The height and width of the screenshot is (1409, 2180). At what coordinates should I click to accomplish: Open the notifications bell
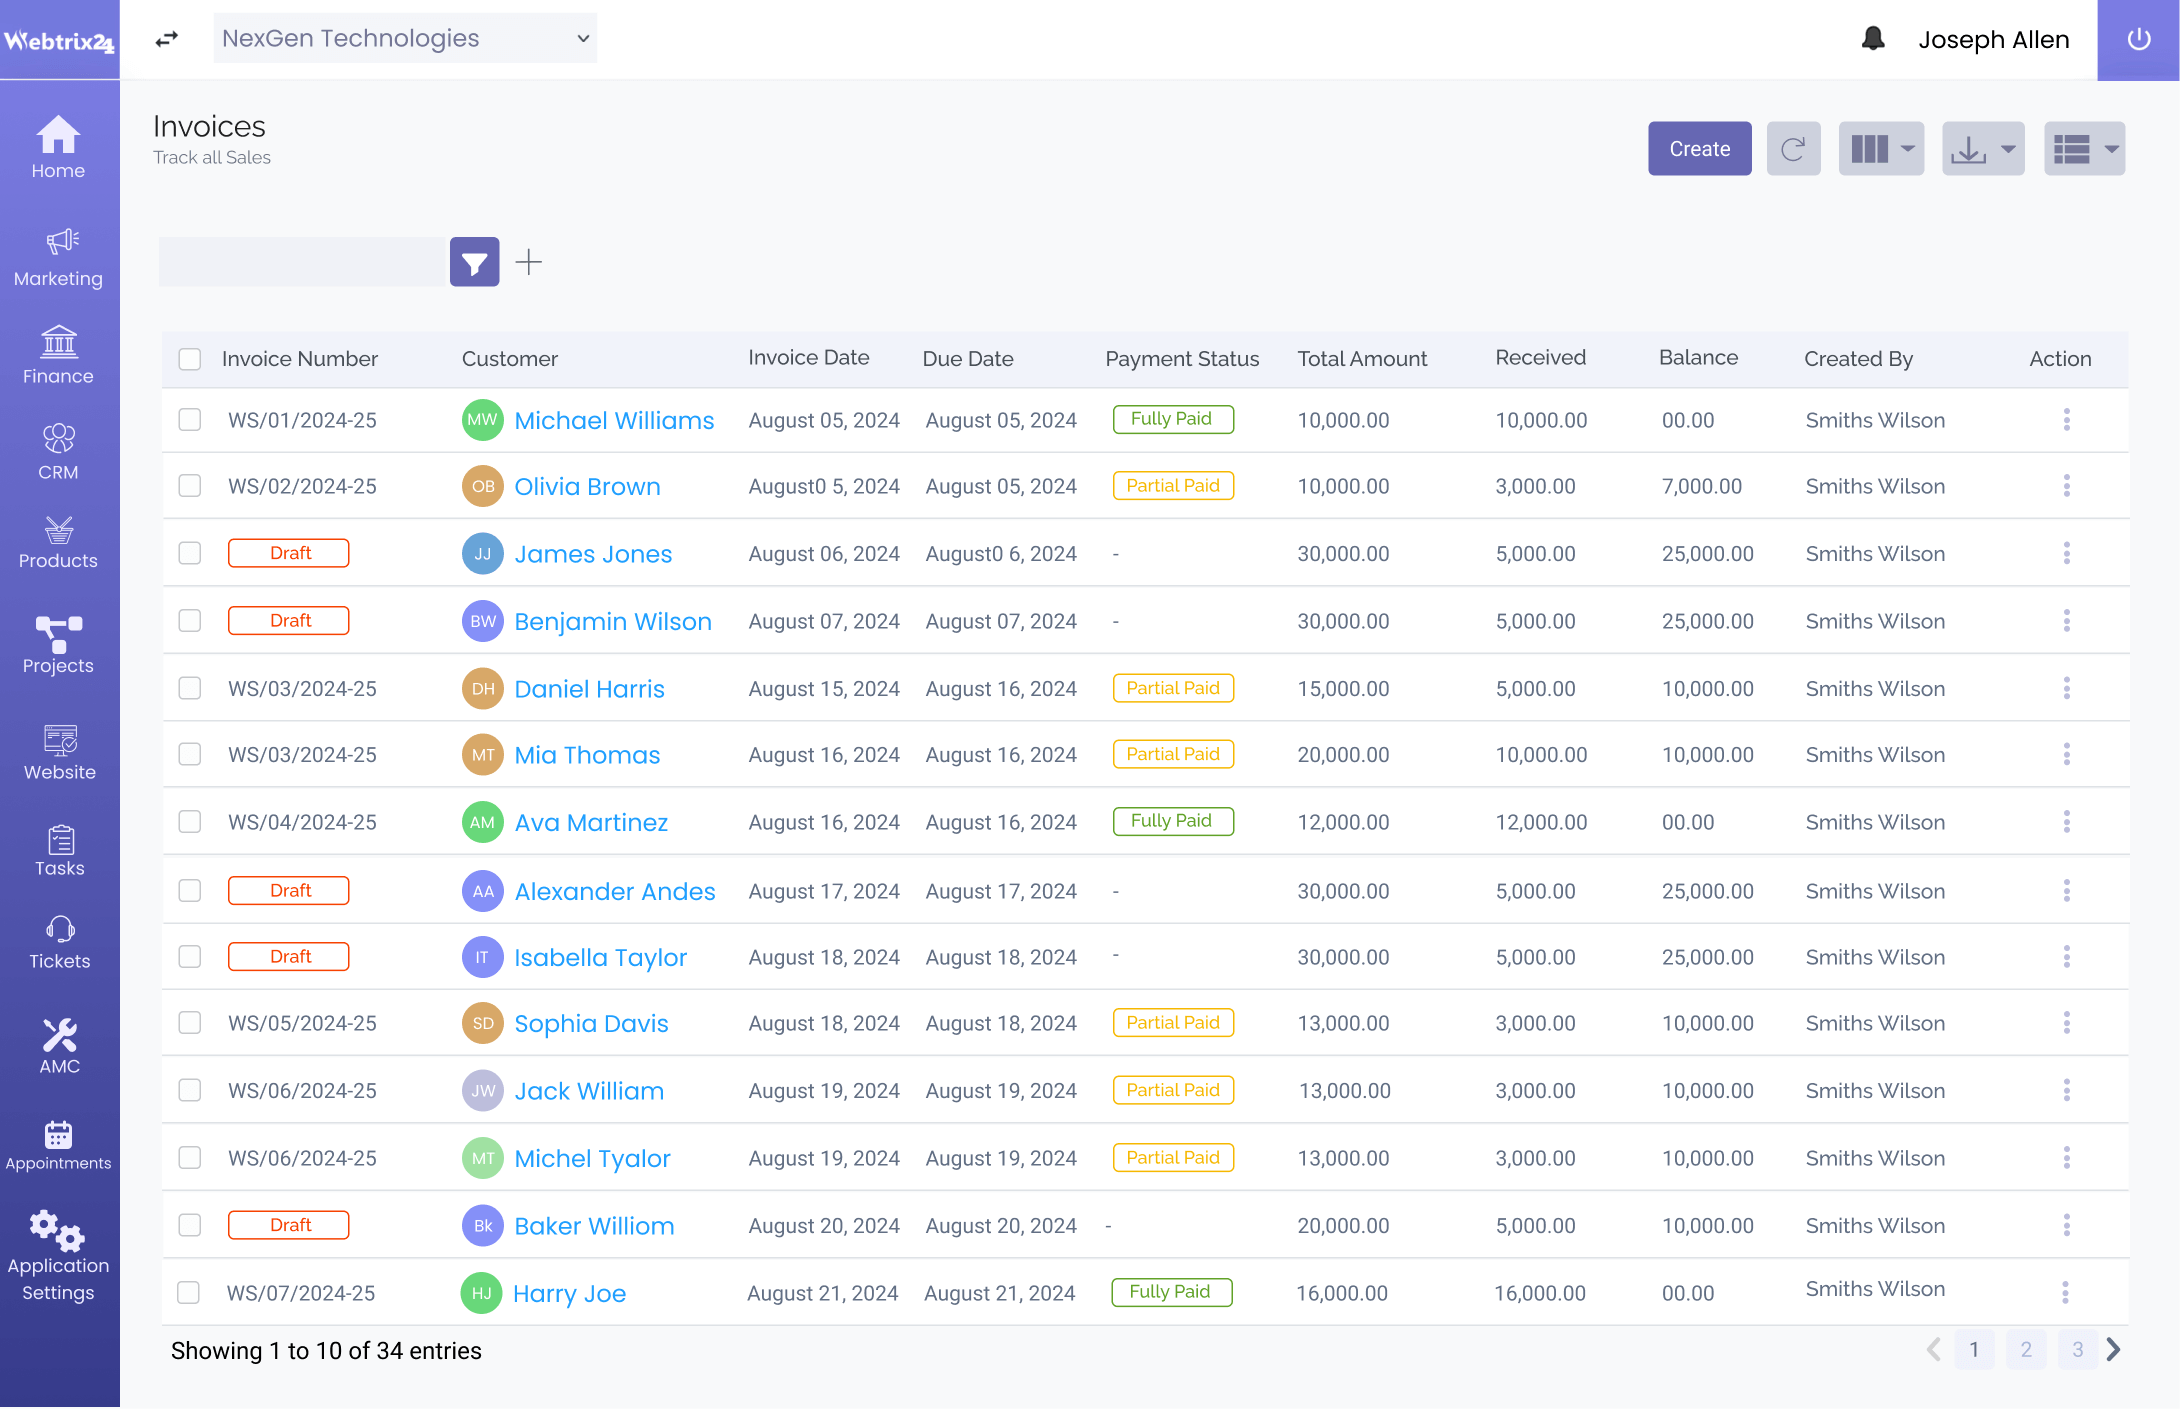pos(1873,39)
